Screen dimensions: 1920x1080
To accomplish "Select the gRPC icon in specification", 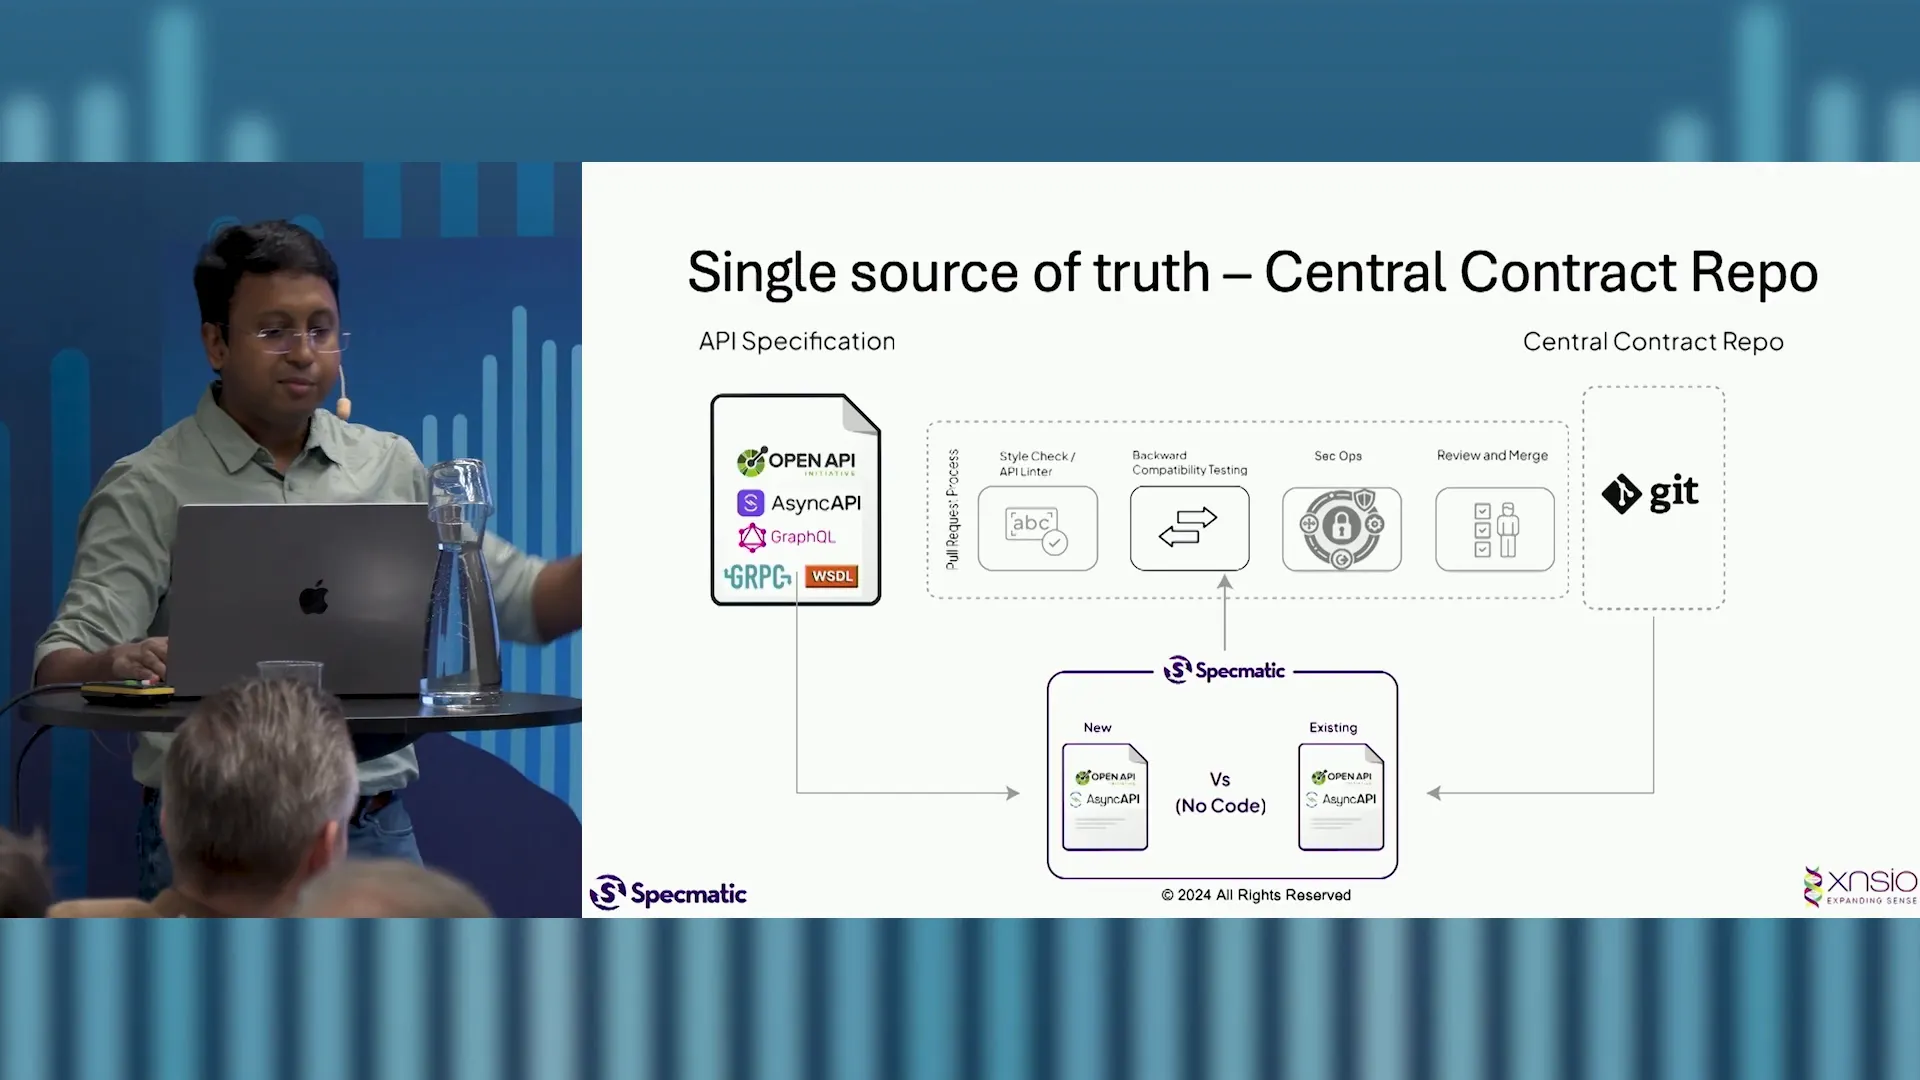I will (x=758, y=575).
